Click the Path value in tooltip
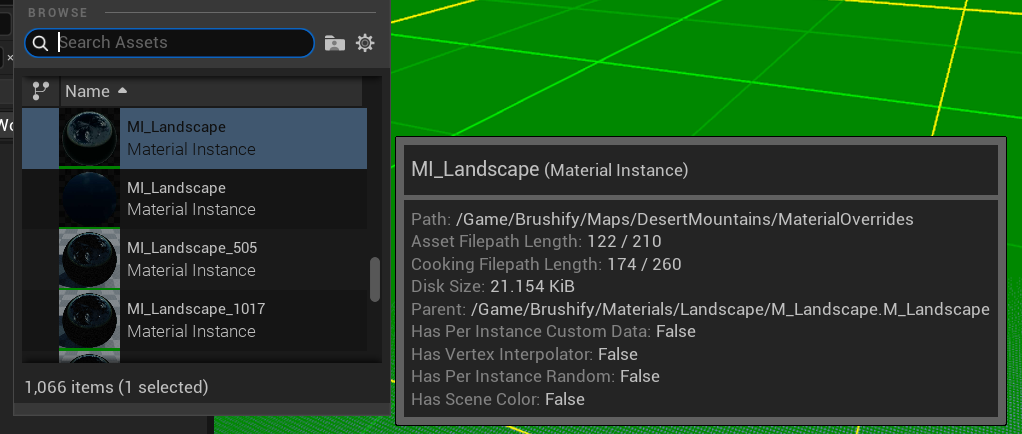This screenshot has height=434, width=1022. click(685, 220)
